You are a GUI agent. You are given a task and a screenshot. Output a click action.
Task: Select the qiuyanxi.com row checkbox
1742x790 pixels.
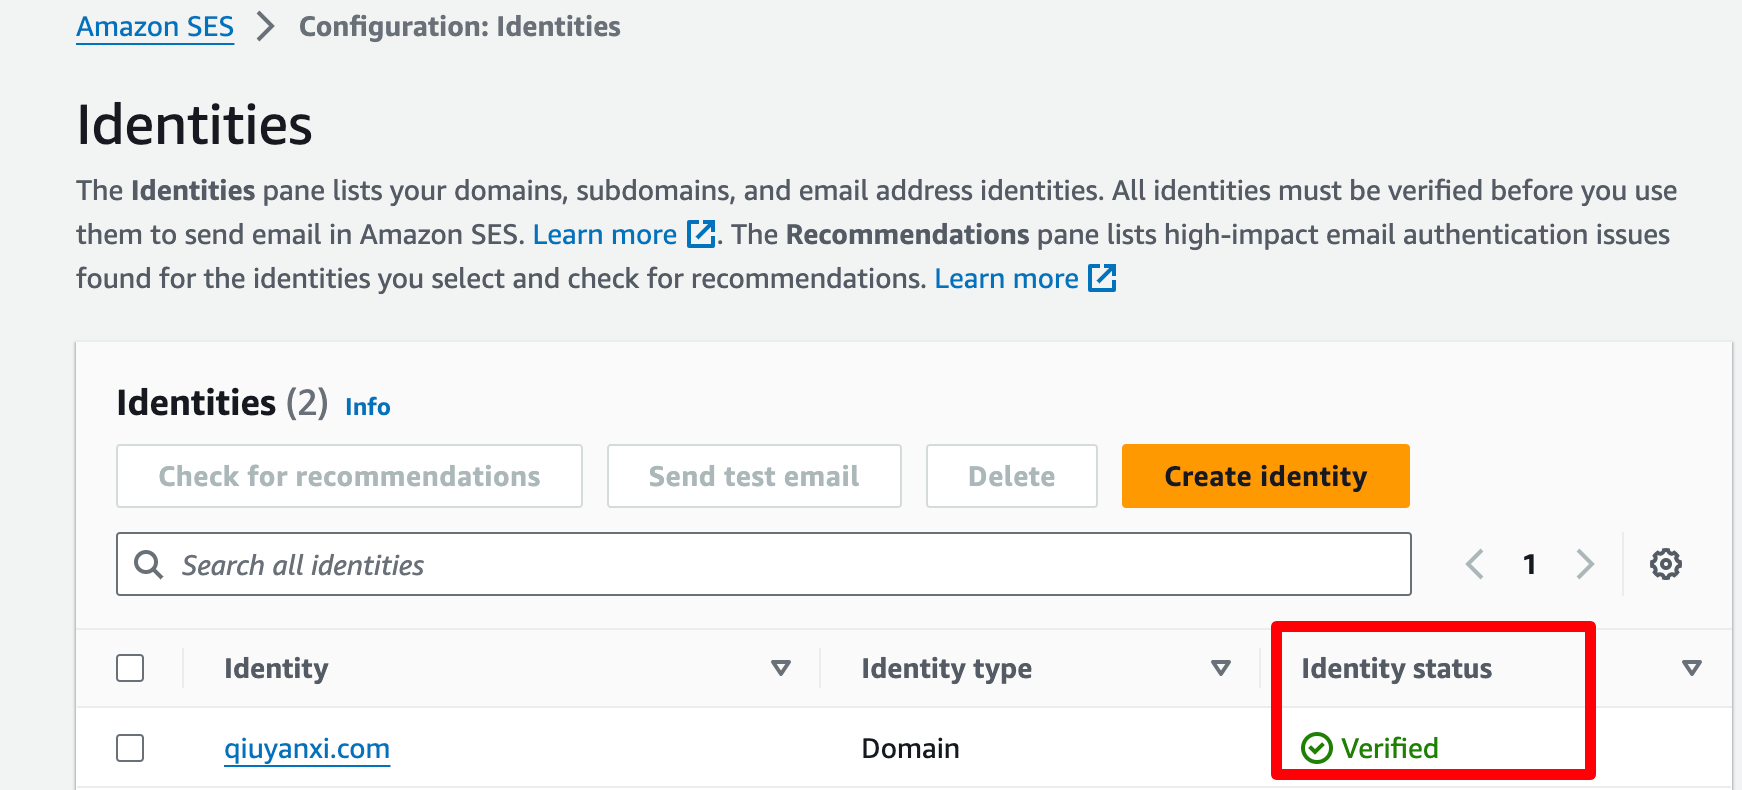tap(130, 748)
